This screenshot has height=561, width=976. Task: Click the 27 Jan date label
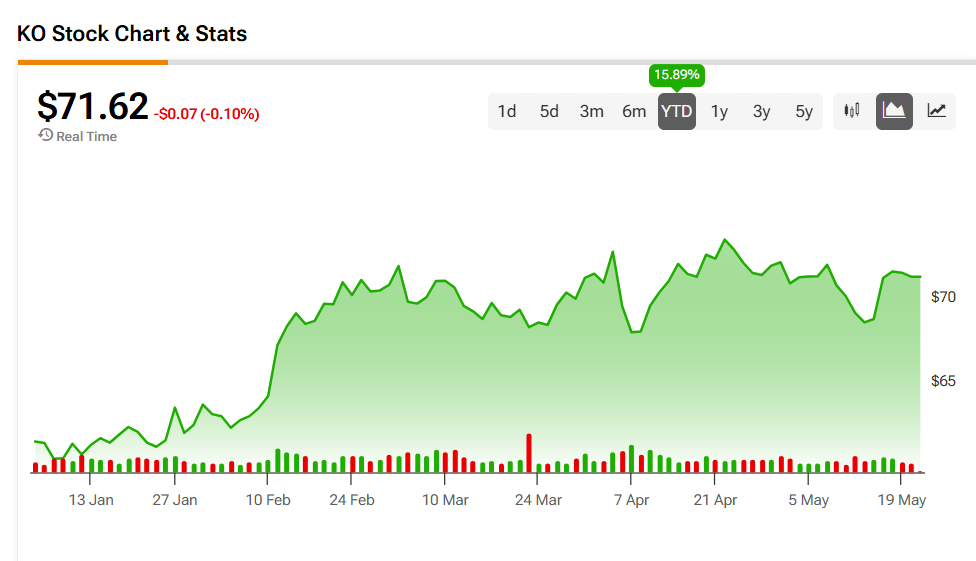point(175,500)
